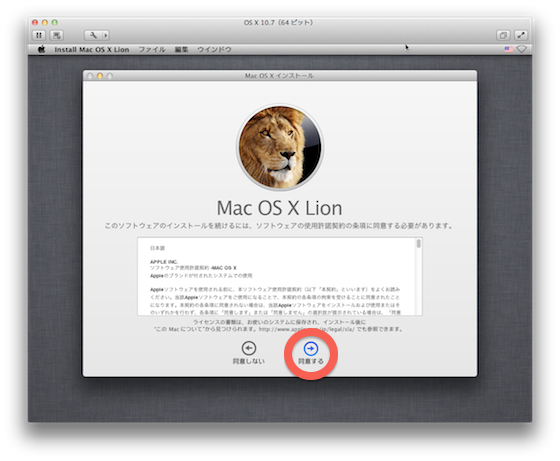Zoom the OS X 10.7 VM window

point(54,22)
